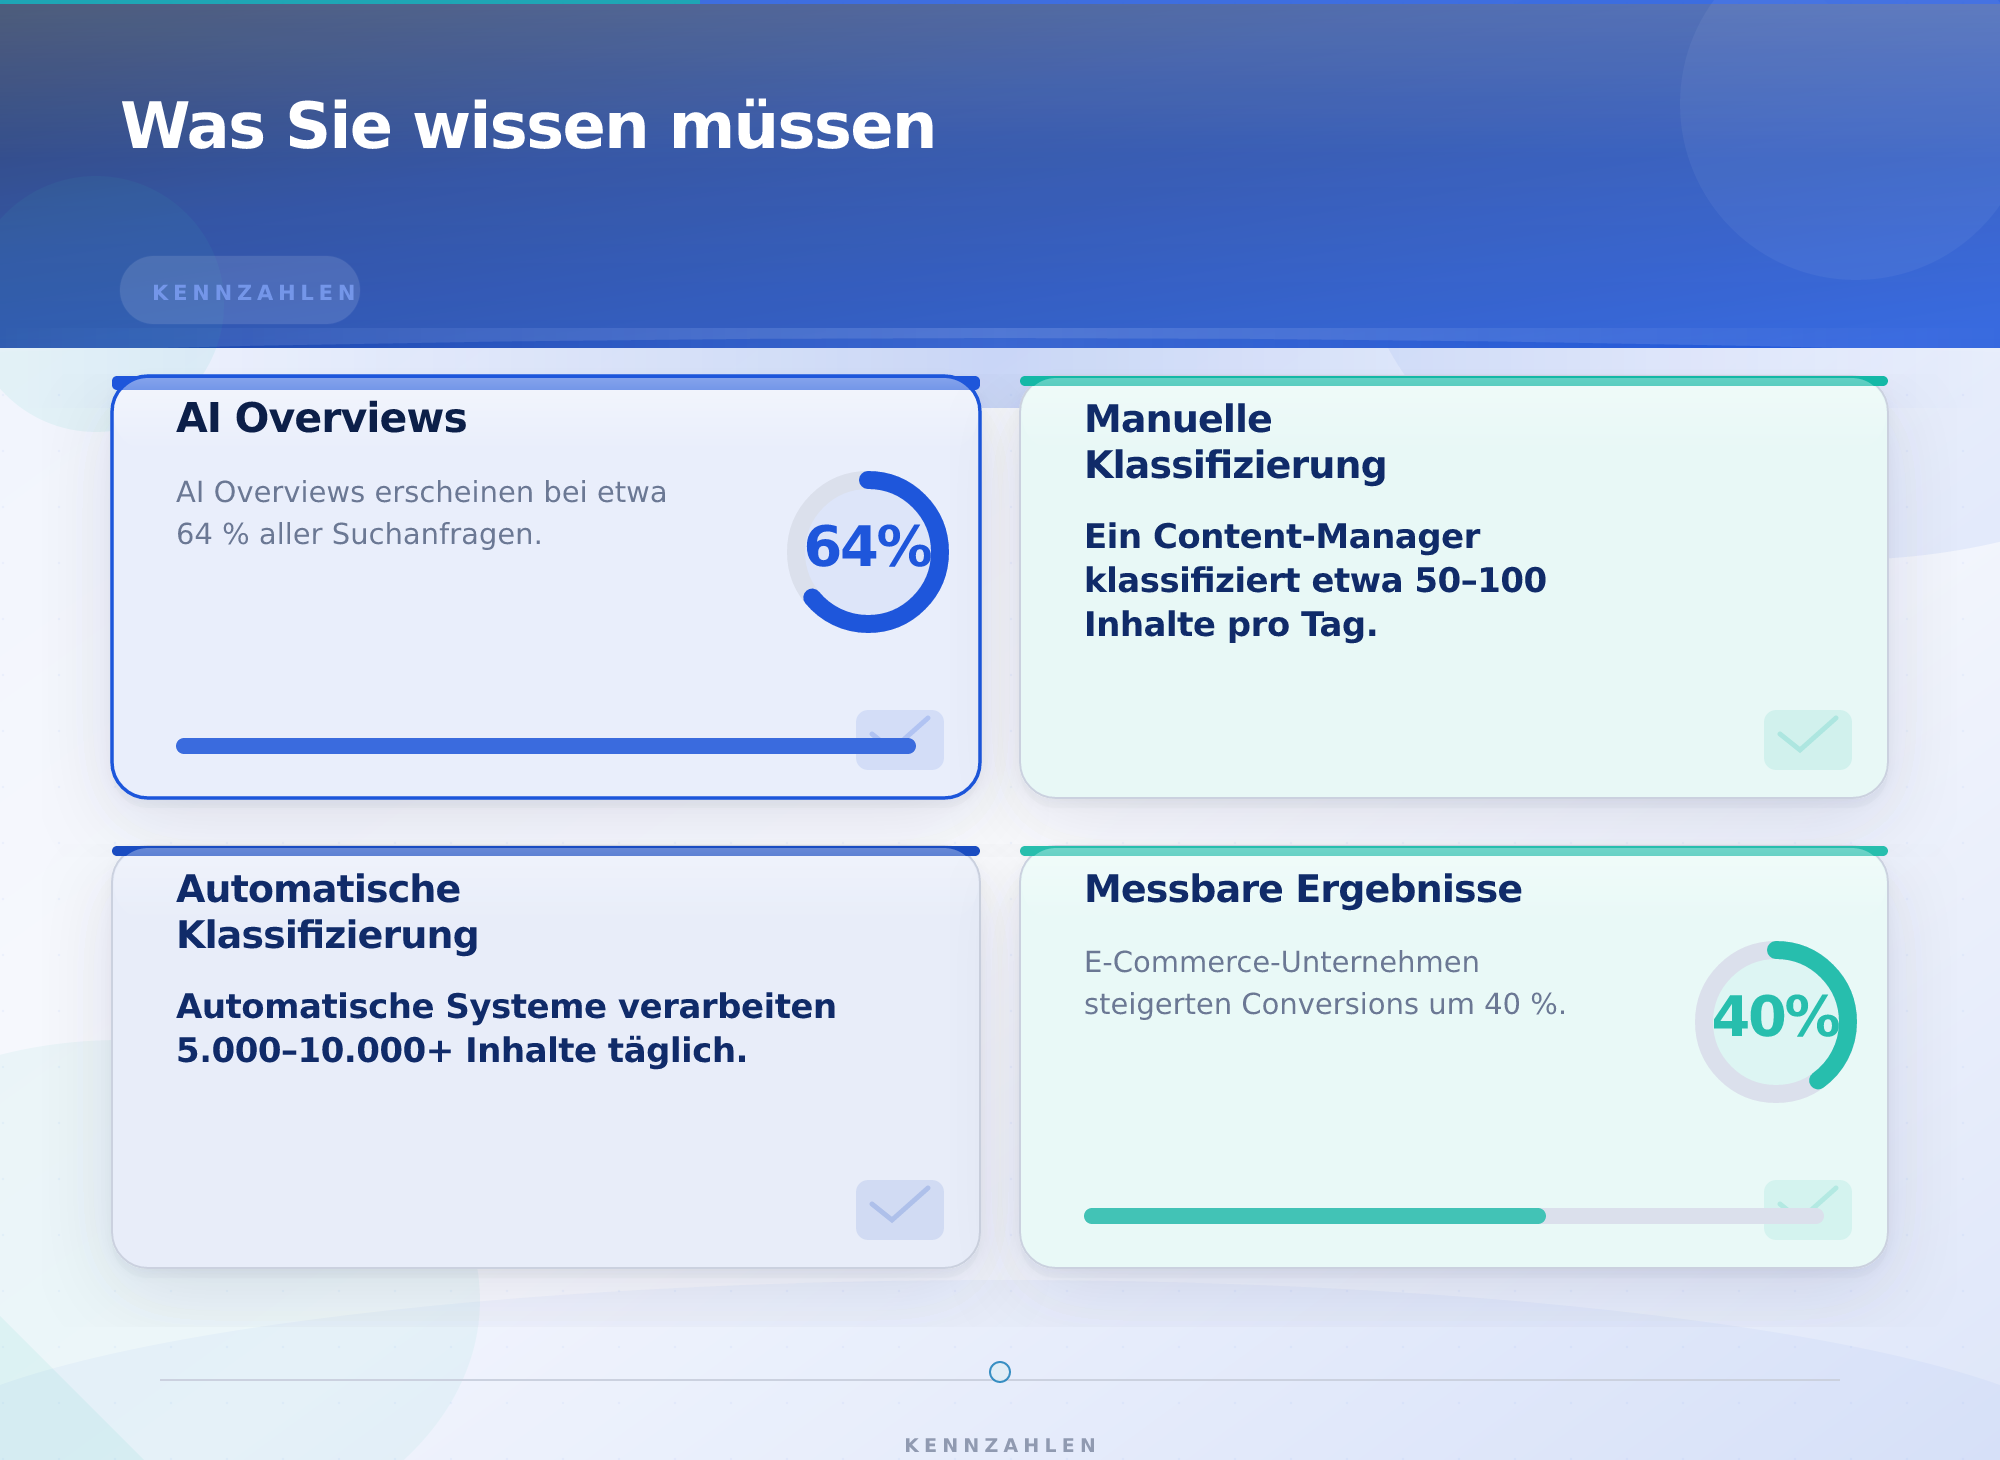Click text 'Ein Content-Manager klassifiziert etwa 50–100'

click(x=1315, y=558)
